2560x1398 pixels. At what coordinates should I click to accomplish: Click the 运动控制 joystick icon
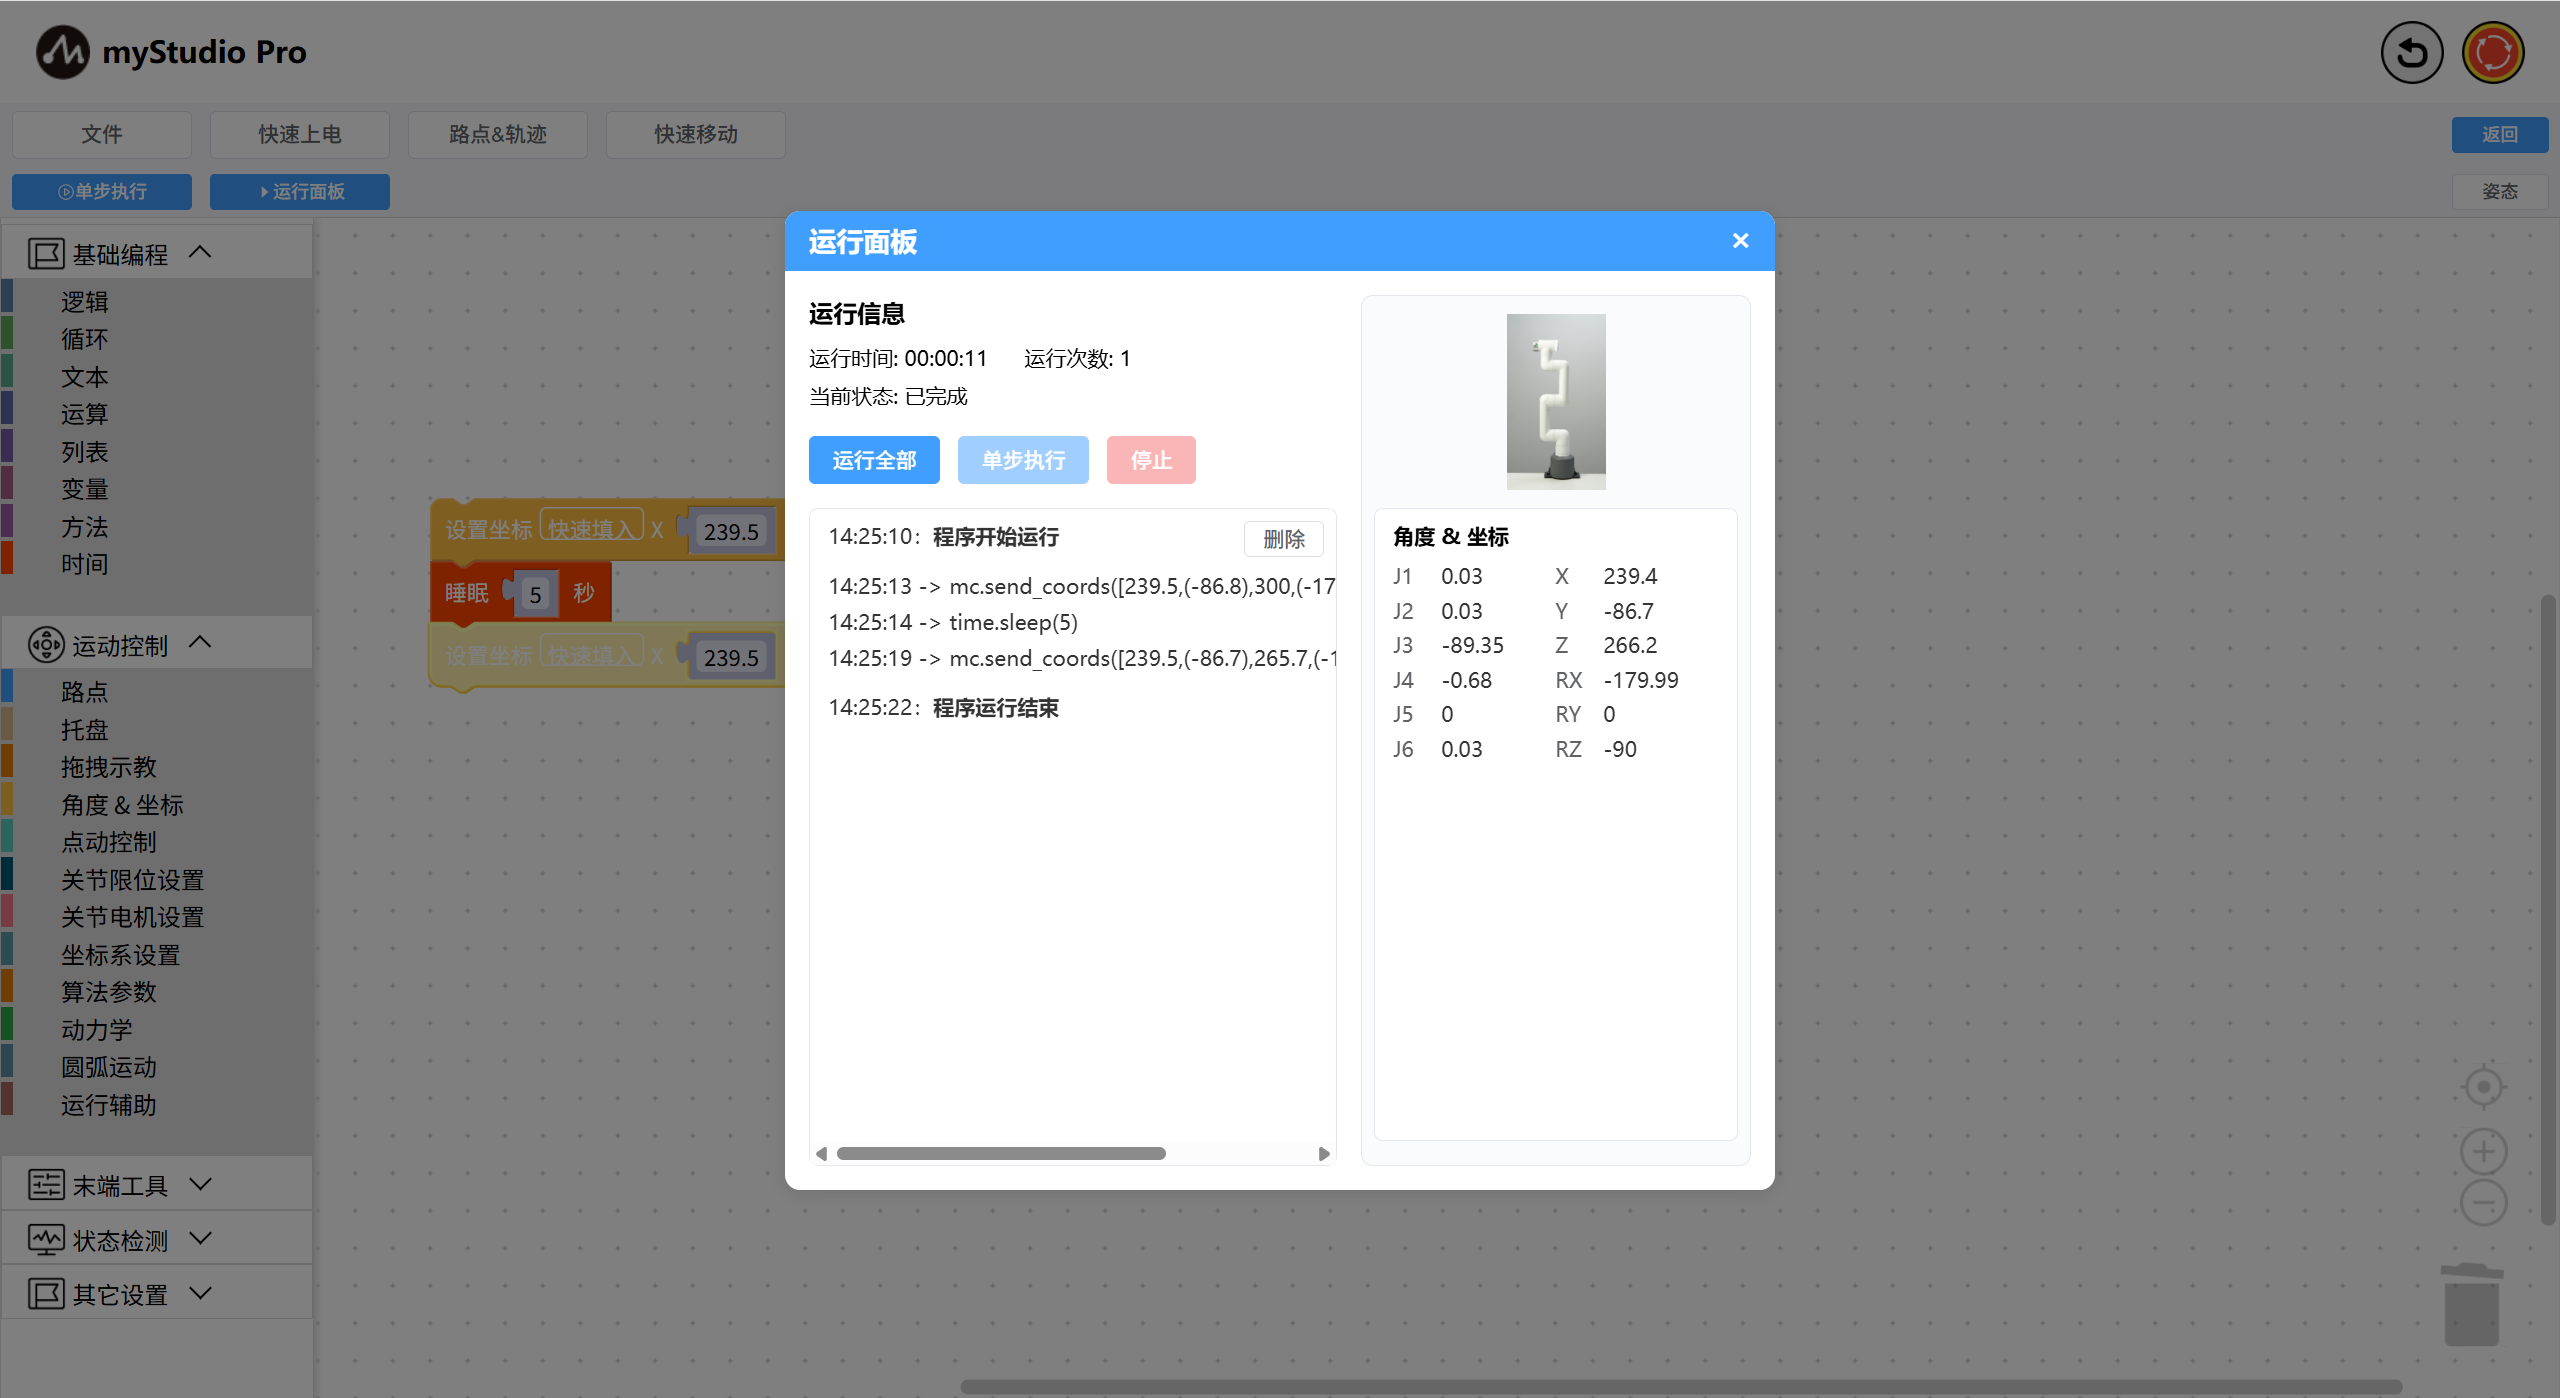point(46,645)
